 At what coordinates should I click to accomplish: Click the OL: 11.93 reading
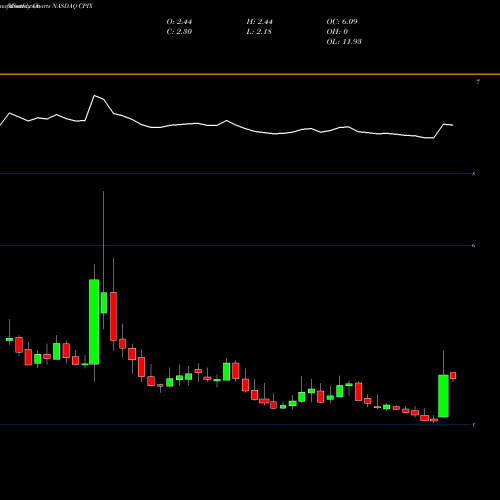(x=344, y=42)
